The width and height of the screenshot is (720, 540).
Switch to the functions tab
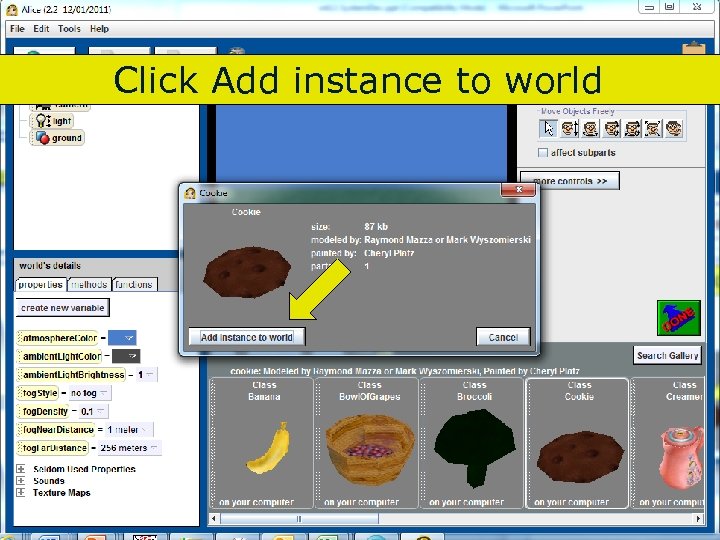point(134,285)
